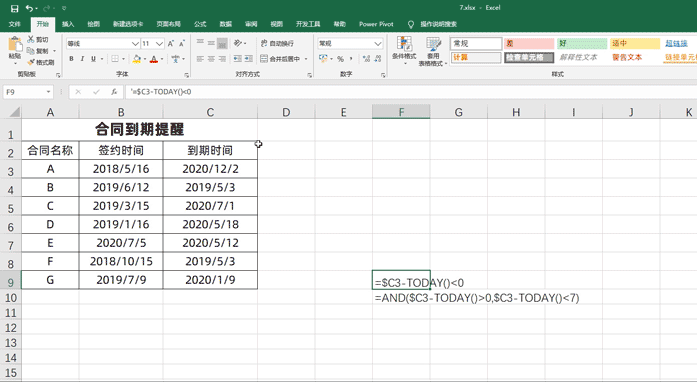Toggle Bold formatting
This screenshot has width=697, height=382.
pos(71,59)
